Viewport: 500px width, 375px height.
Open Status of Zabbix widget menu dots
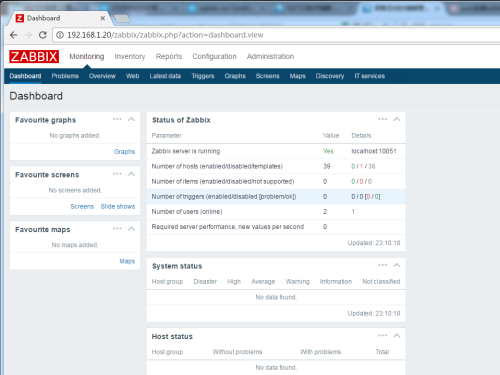383,119
